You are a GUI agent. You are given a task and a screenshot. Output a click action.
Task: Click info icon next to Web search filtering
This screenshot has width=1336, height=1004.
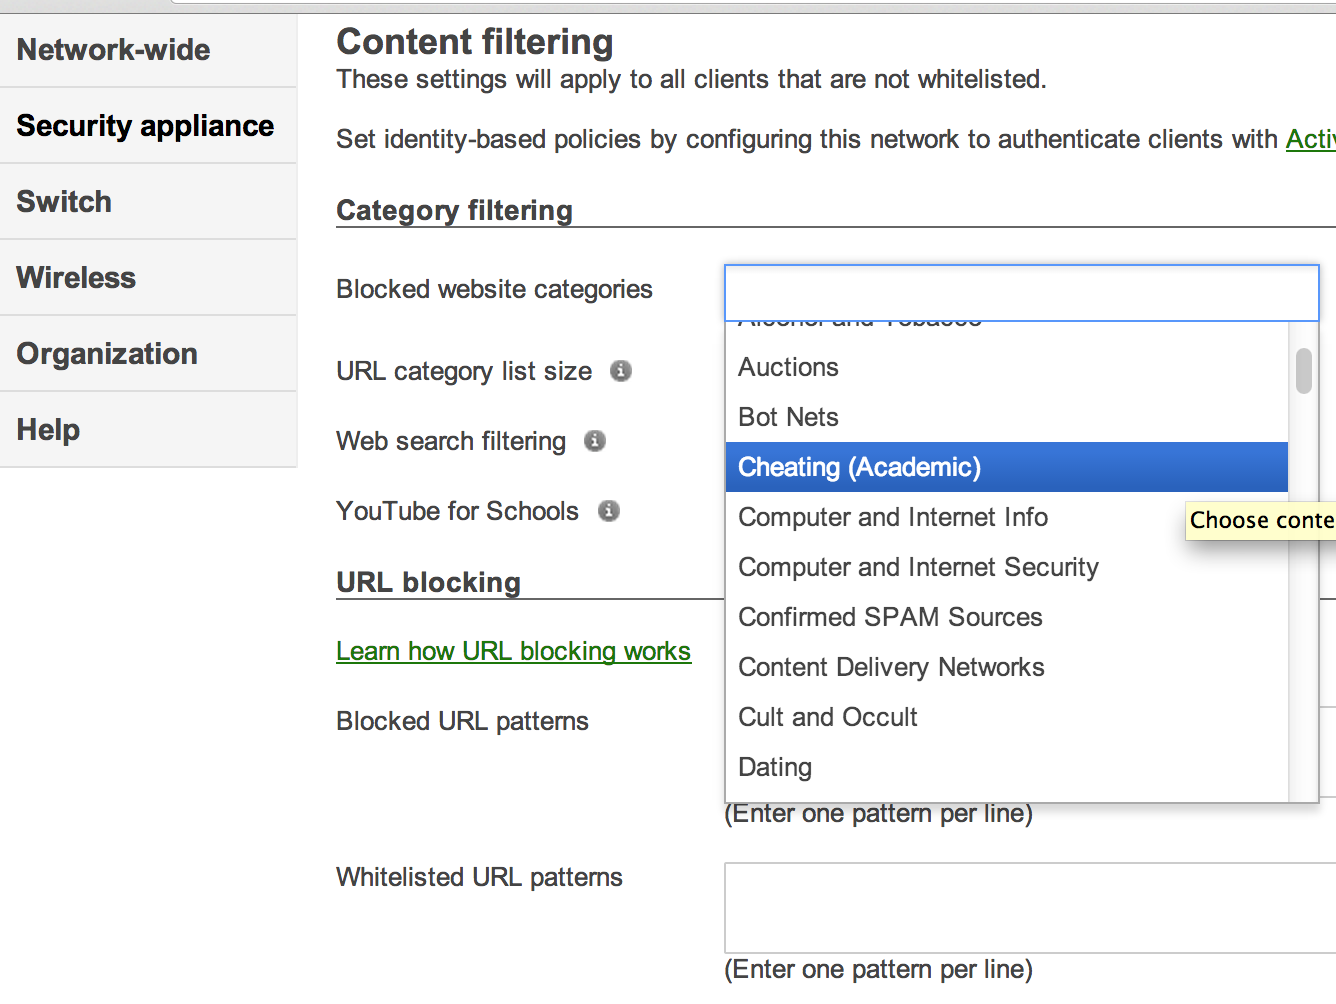pos(595,441)
